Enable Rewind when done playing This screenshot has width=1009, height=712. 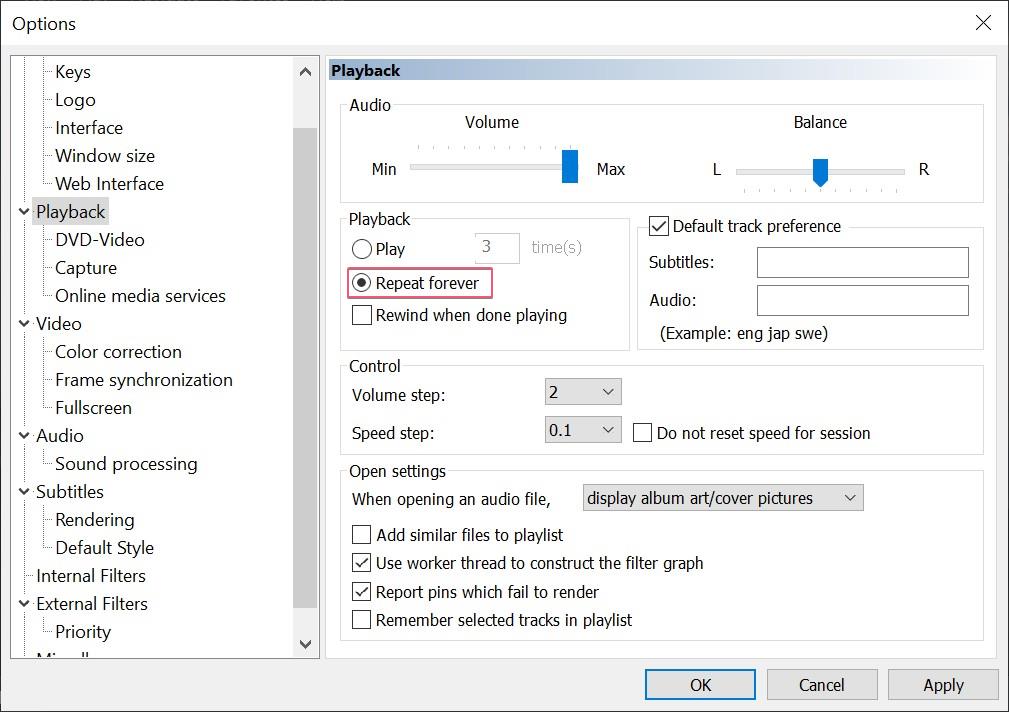(364, 315)
